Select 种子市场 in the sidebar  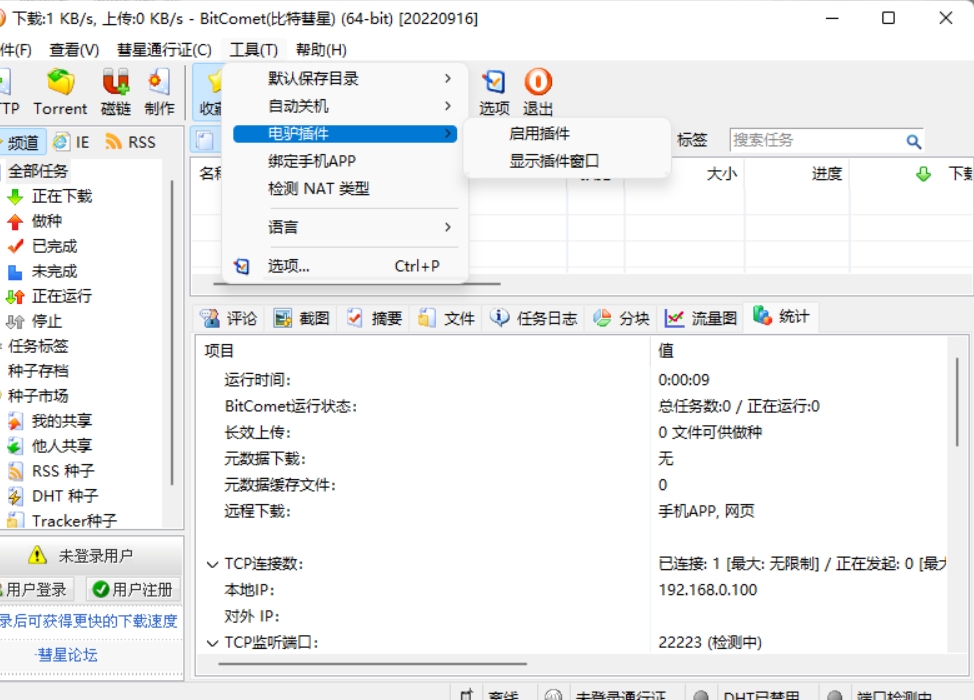(37, 396)
